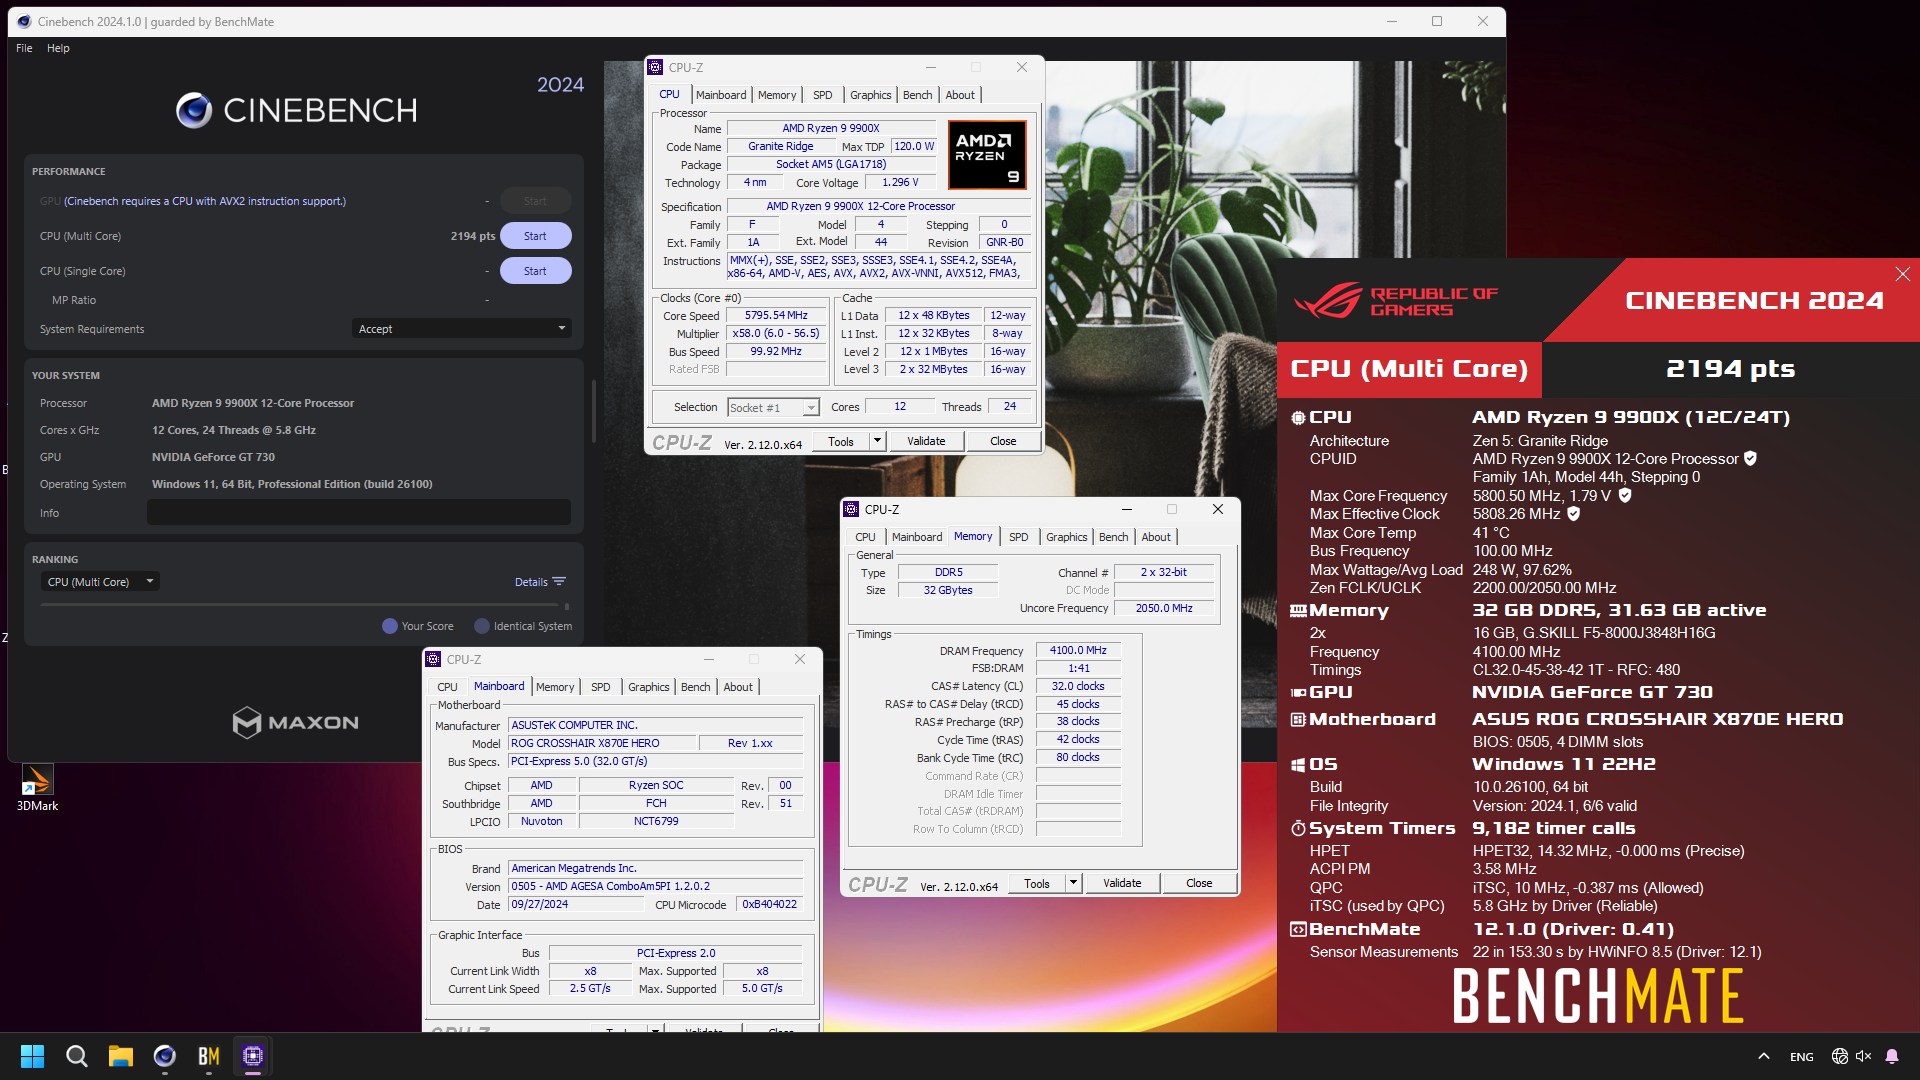This screenshot has width=1920, height=1080.
Task: Open File Explorer from taskbar
Action: 120,1056
